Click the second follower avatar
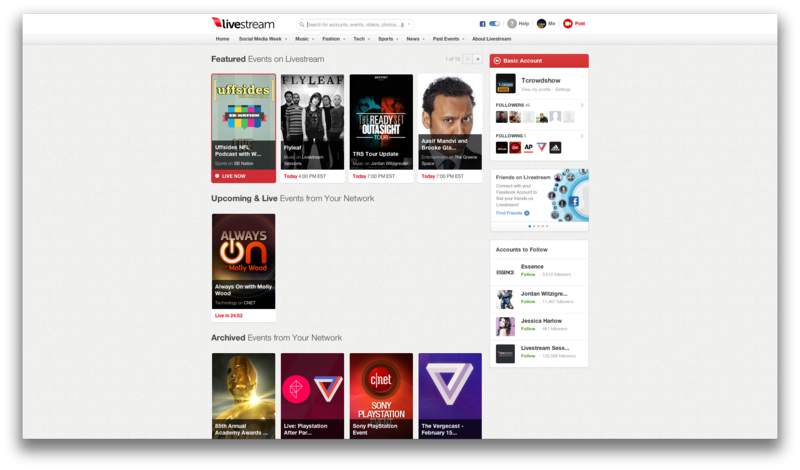 coord(515,117)
